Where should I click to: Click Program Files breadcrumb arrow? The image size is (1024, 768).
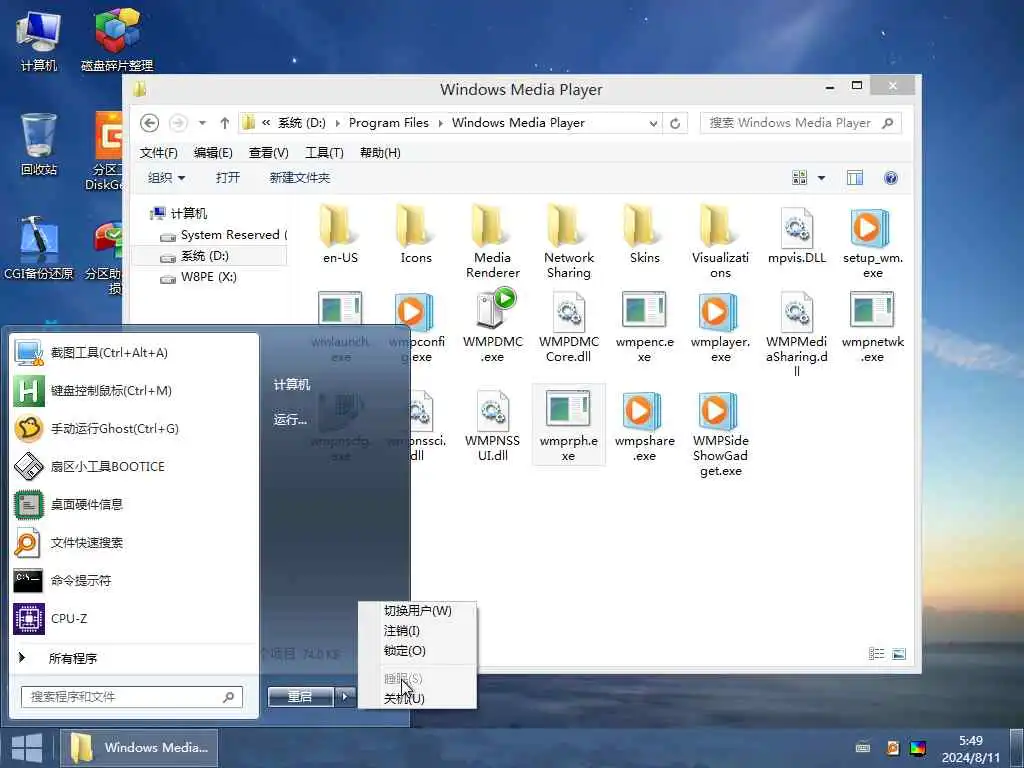click(x=440, y=123)
